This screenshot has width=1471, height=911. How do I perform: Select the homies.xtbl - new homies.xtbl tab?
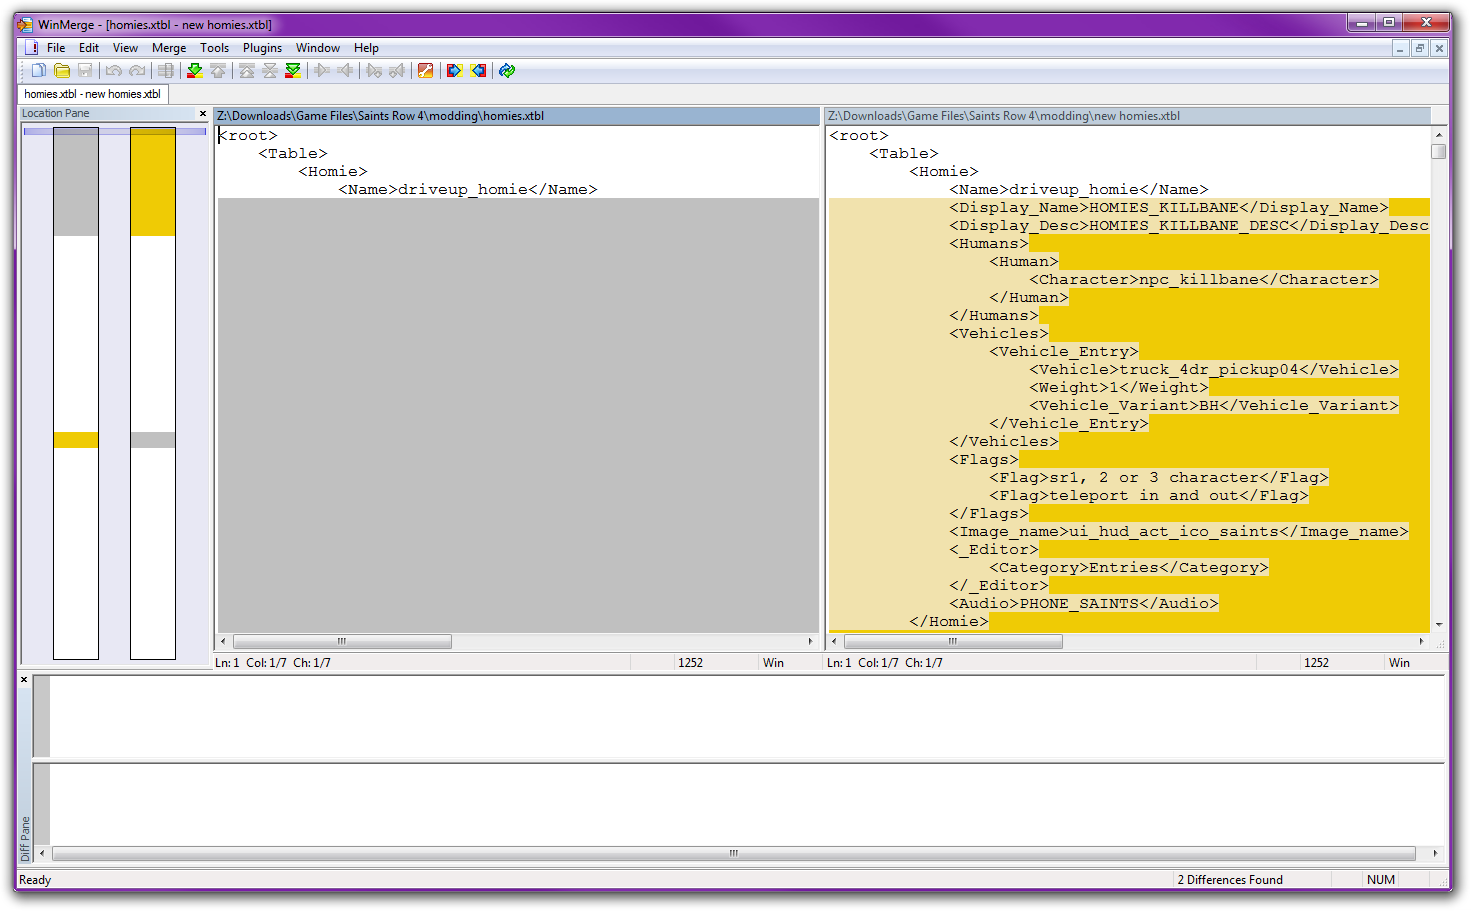93,94
